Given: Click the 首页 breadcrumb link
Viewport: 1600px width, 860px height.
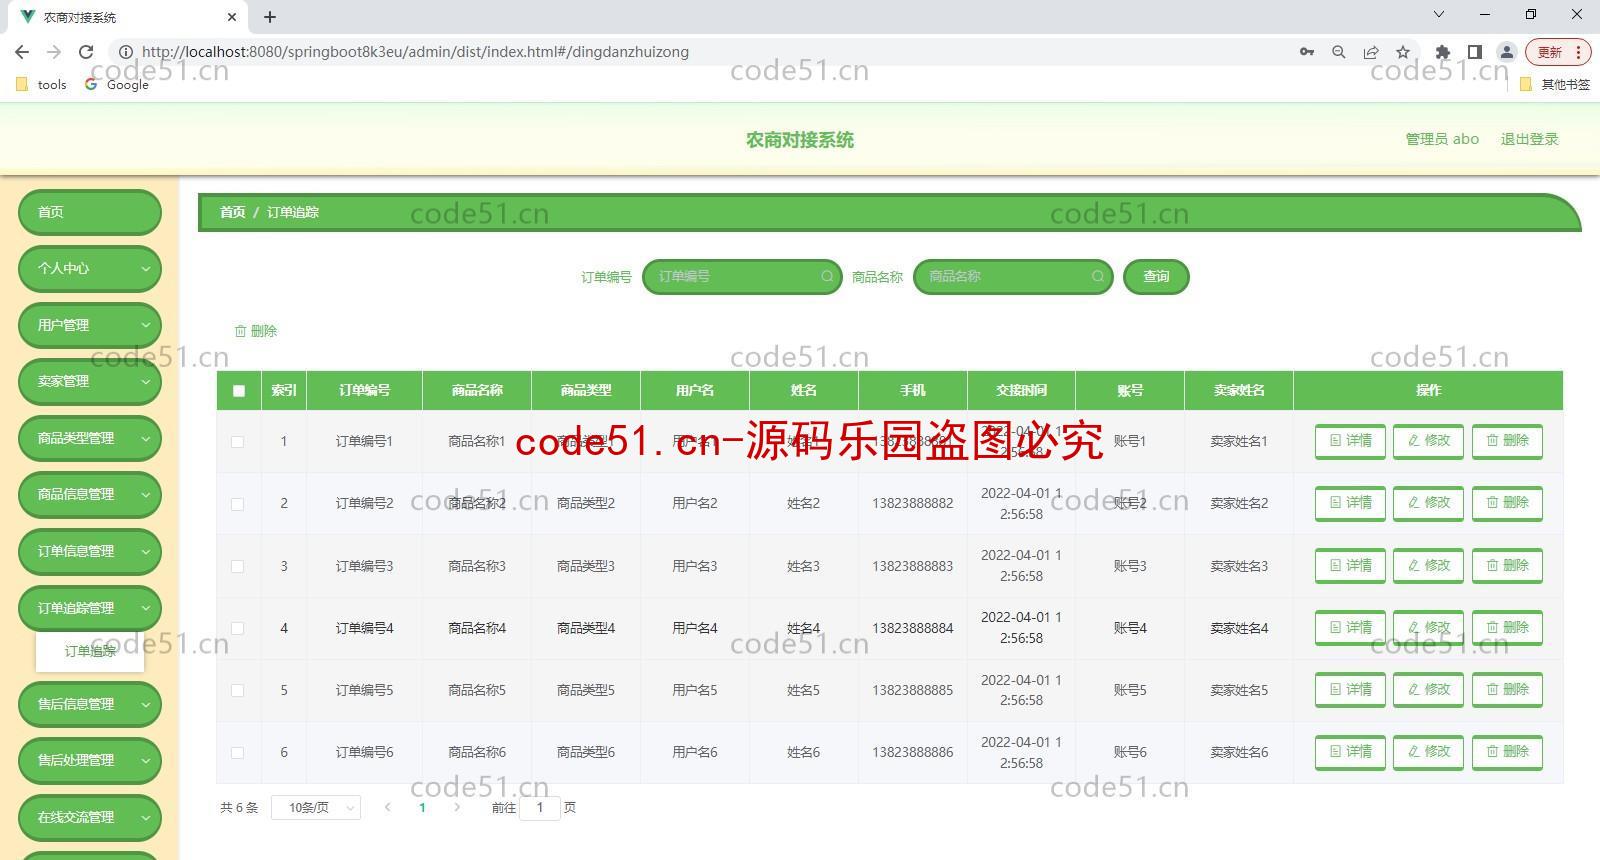Looking at the screenshot, I should click(232, 212).
